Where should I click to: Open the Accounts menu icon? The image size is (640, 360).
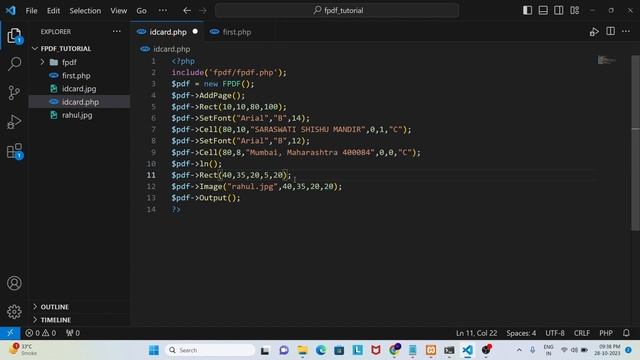click(14, 283)
